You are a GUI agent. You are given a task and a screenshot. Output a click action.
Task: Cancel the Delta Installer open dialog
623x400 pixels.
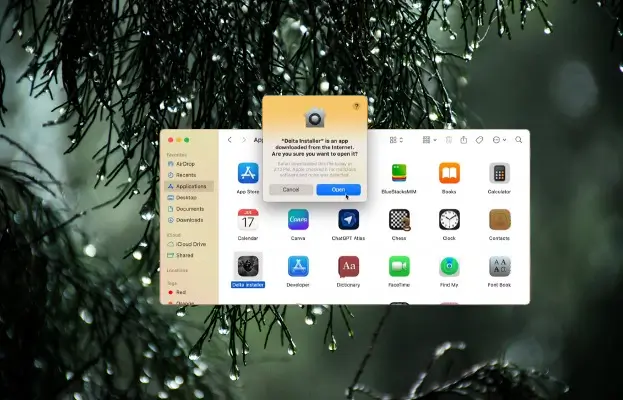pos(291,189)
